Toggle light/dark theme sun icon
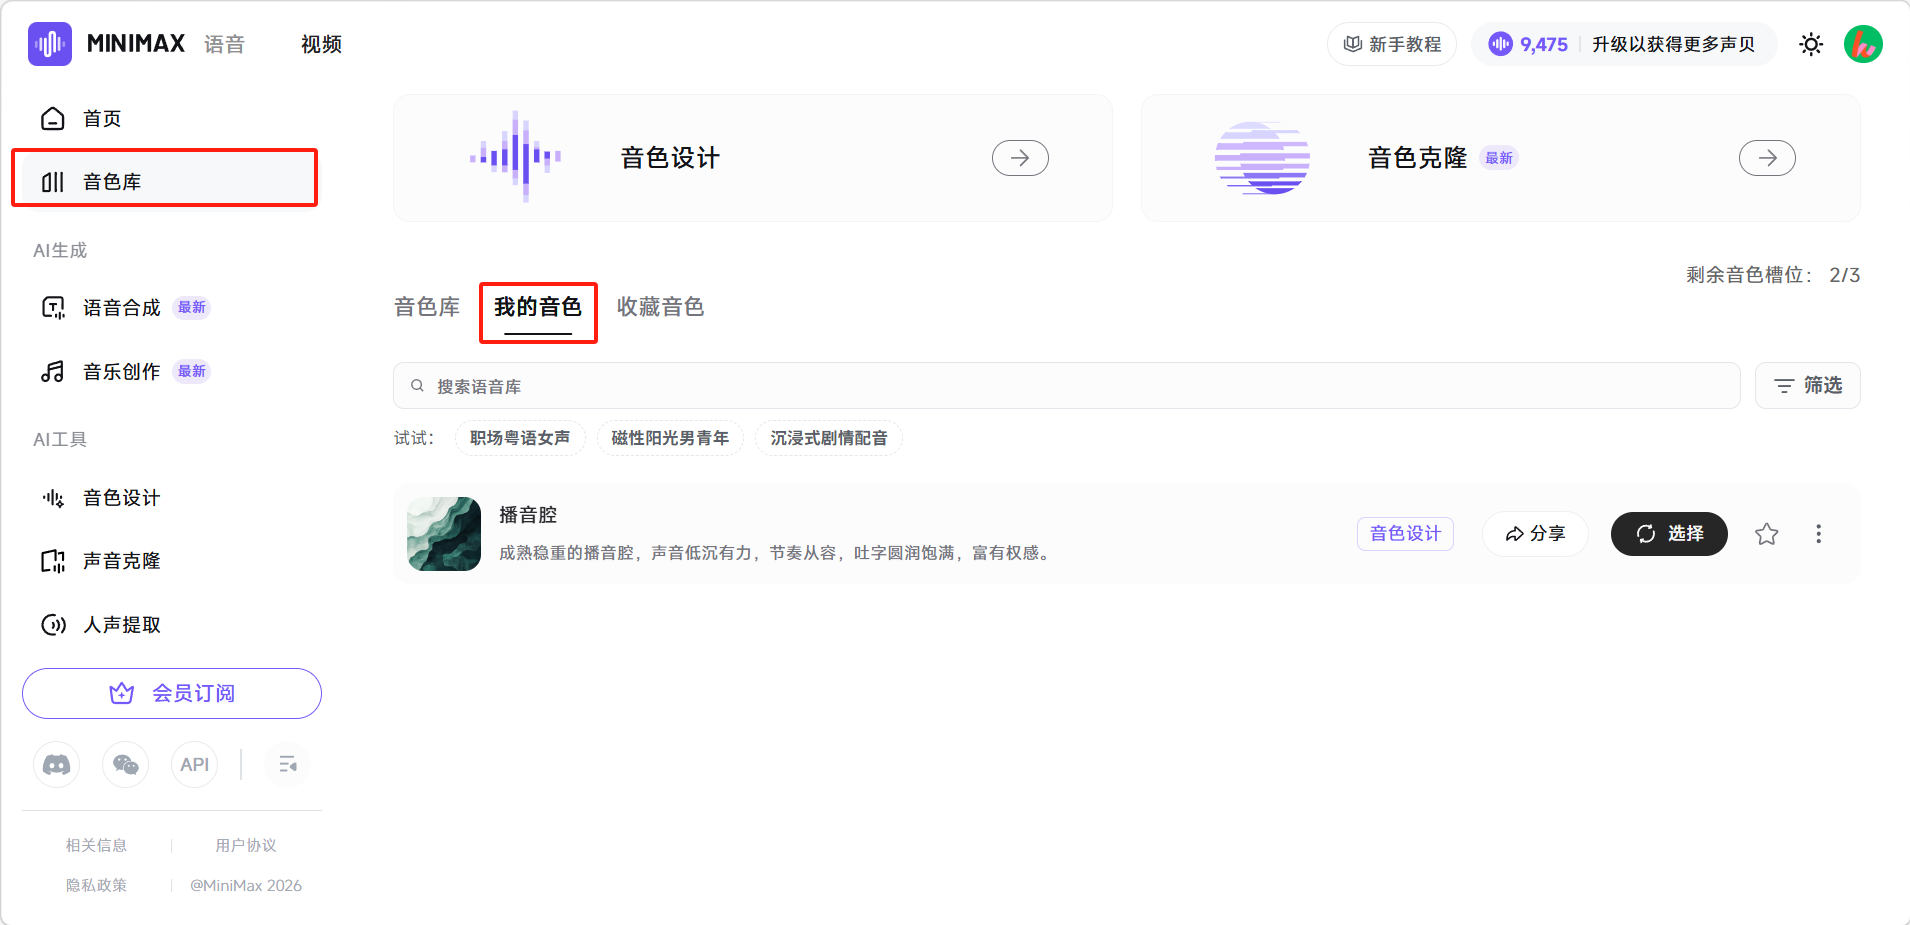This screenshot has height=925, width=1910. click(x=1810, y=44)
